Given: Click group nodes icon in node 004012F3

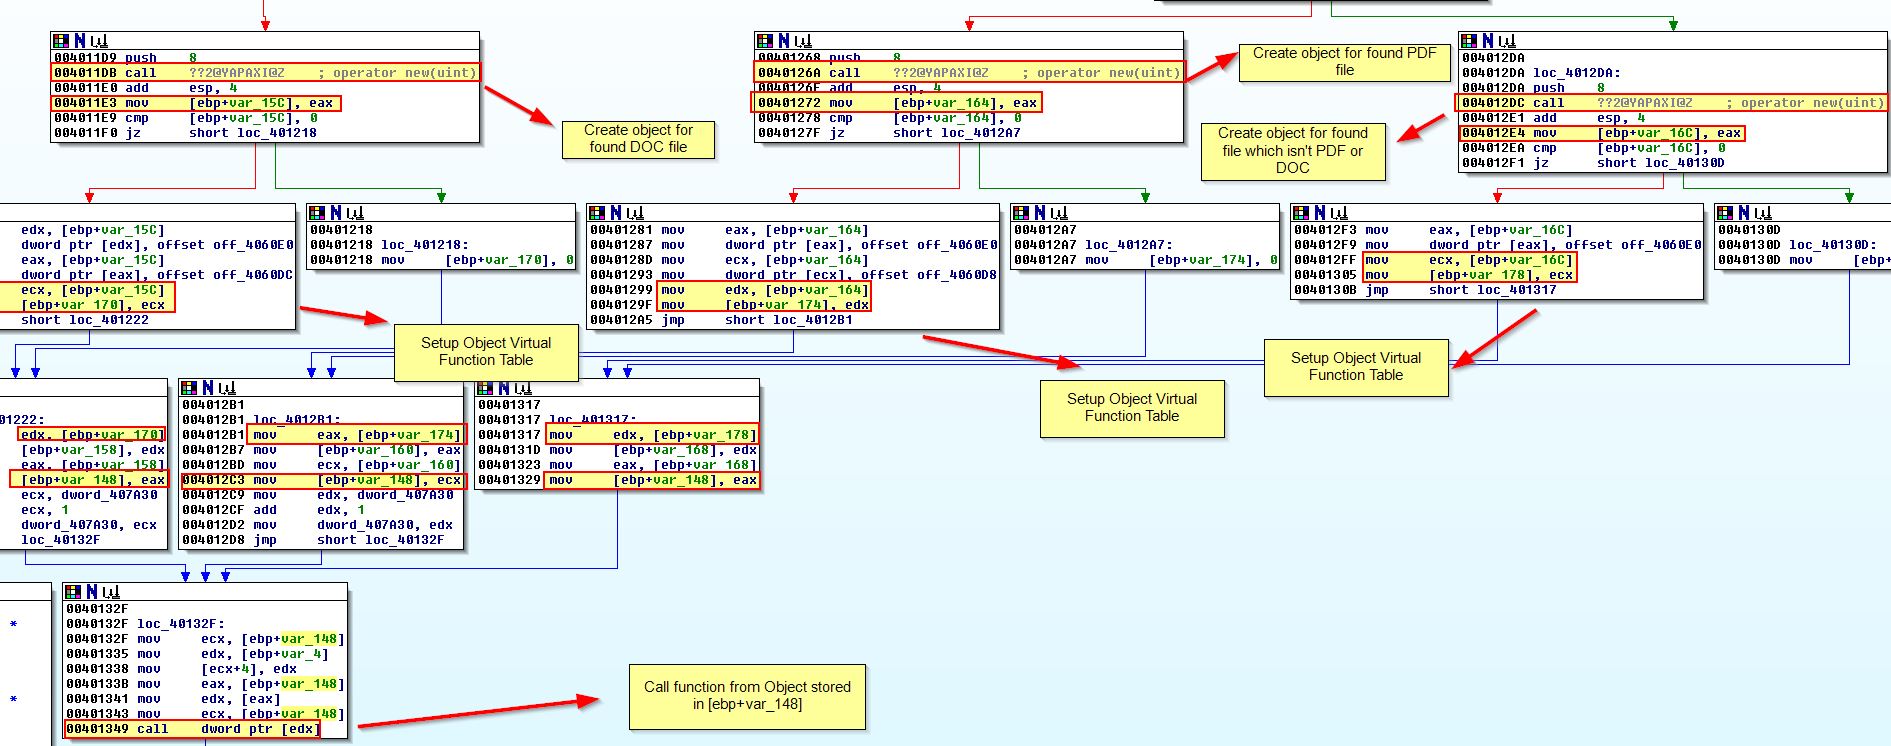Looking at the screenshot, I should pyautogui.click(x=1339, y=213).
